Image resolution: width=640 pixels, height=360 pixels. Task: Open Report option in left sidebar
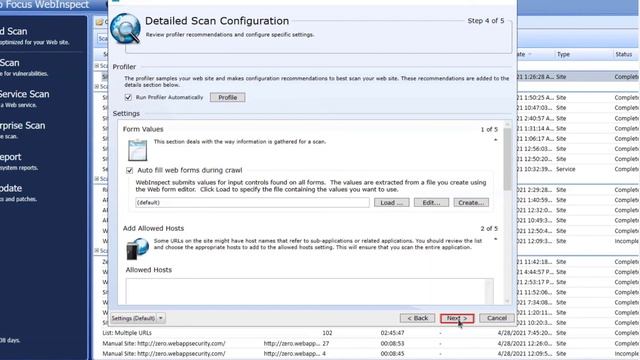[18, 161]
